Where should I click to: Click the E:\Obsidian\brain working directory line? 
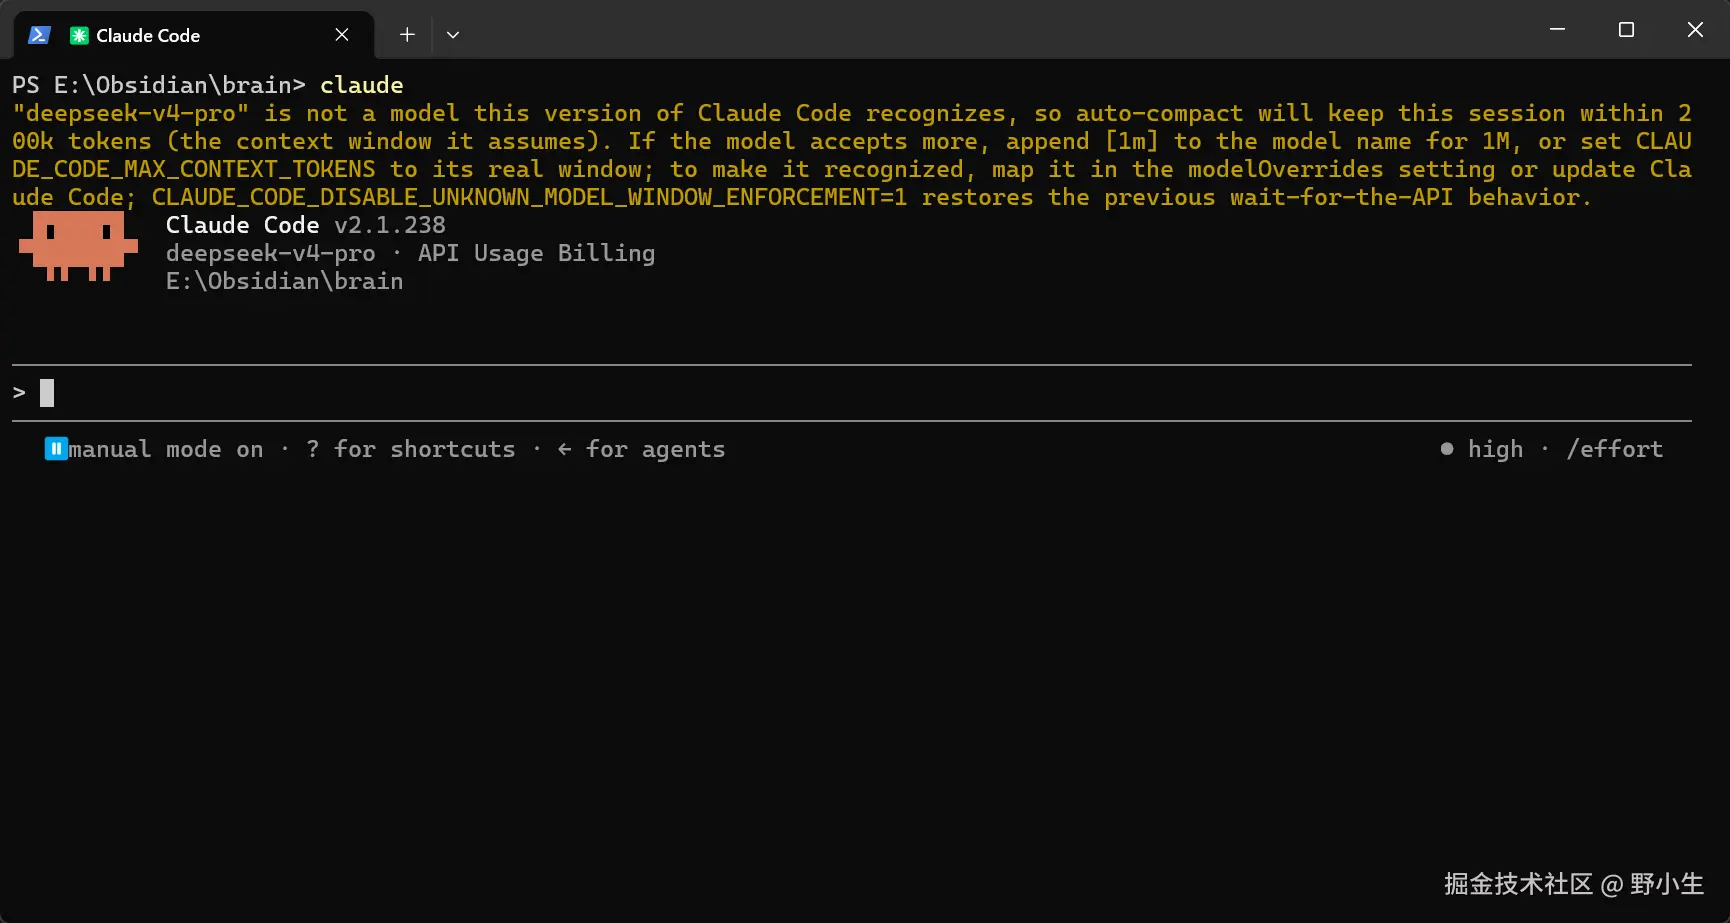[x=284, y=281]
